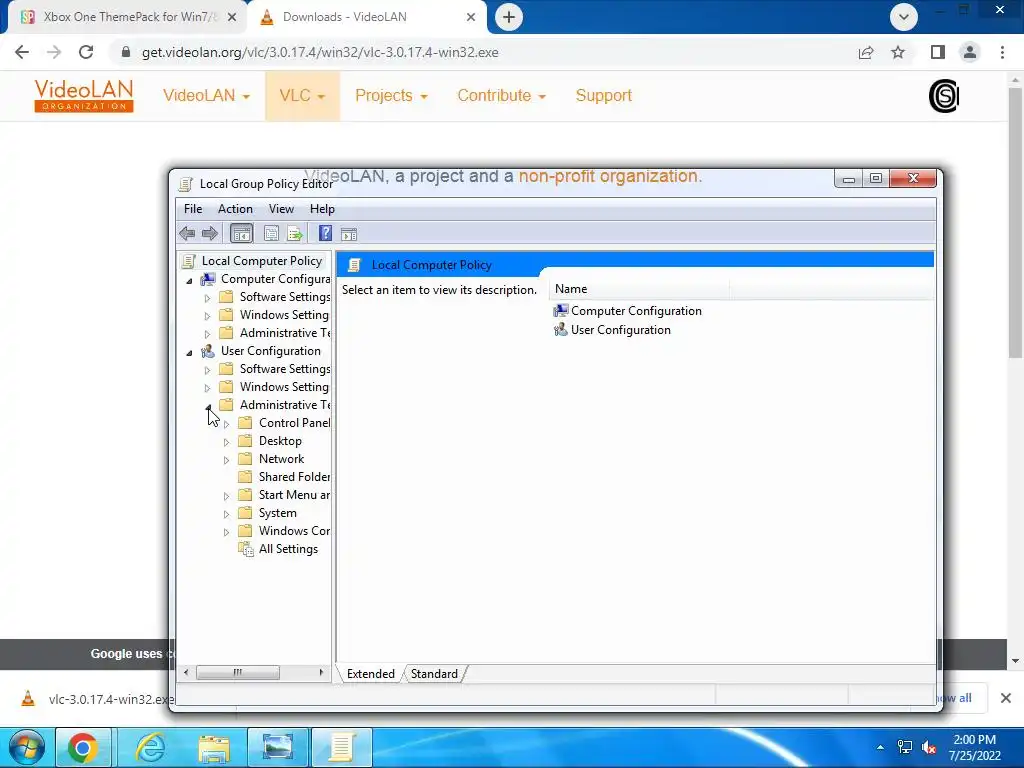
Task: Open Contribute dropdown in website navigation
Action: (502, 95)
